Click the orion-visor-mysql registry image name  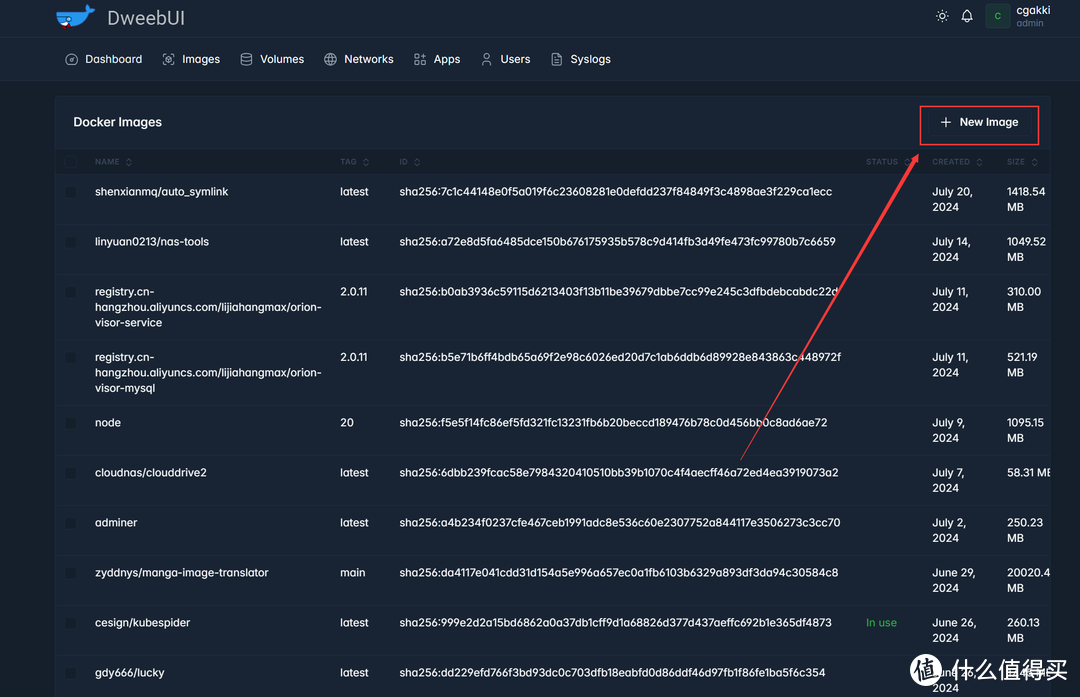(208, 373)
